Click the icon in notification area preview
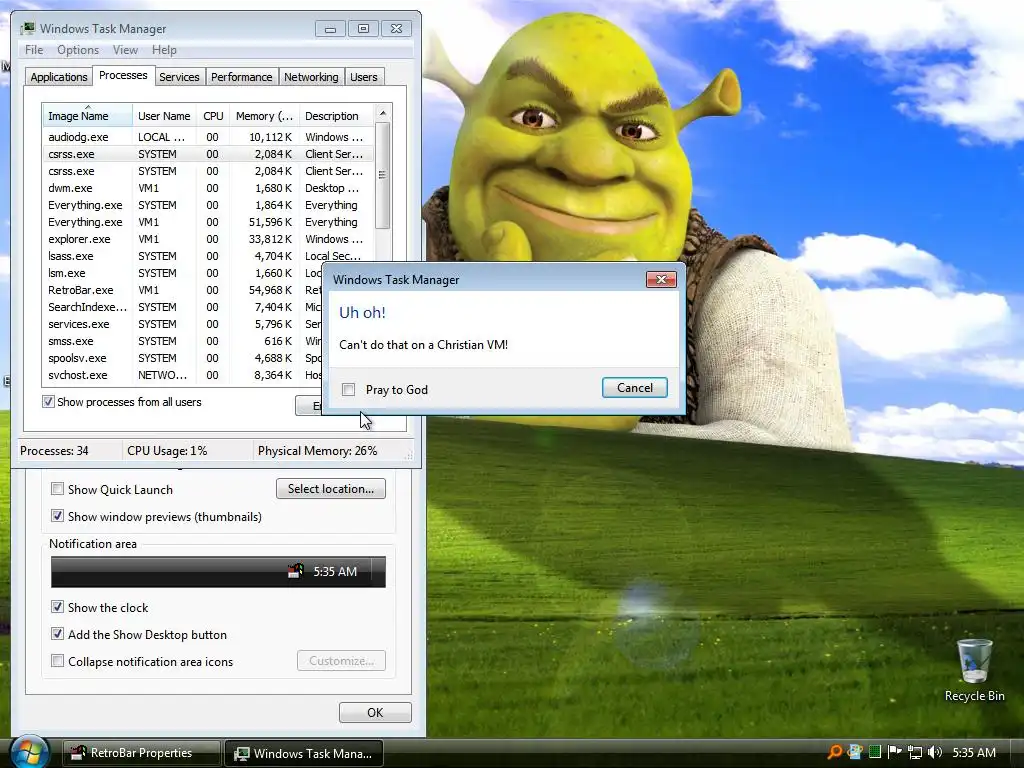Screen dimensions: 1024x768 tap(295, 571)
